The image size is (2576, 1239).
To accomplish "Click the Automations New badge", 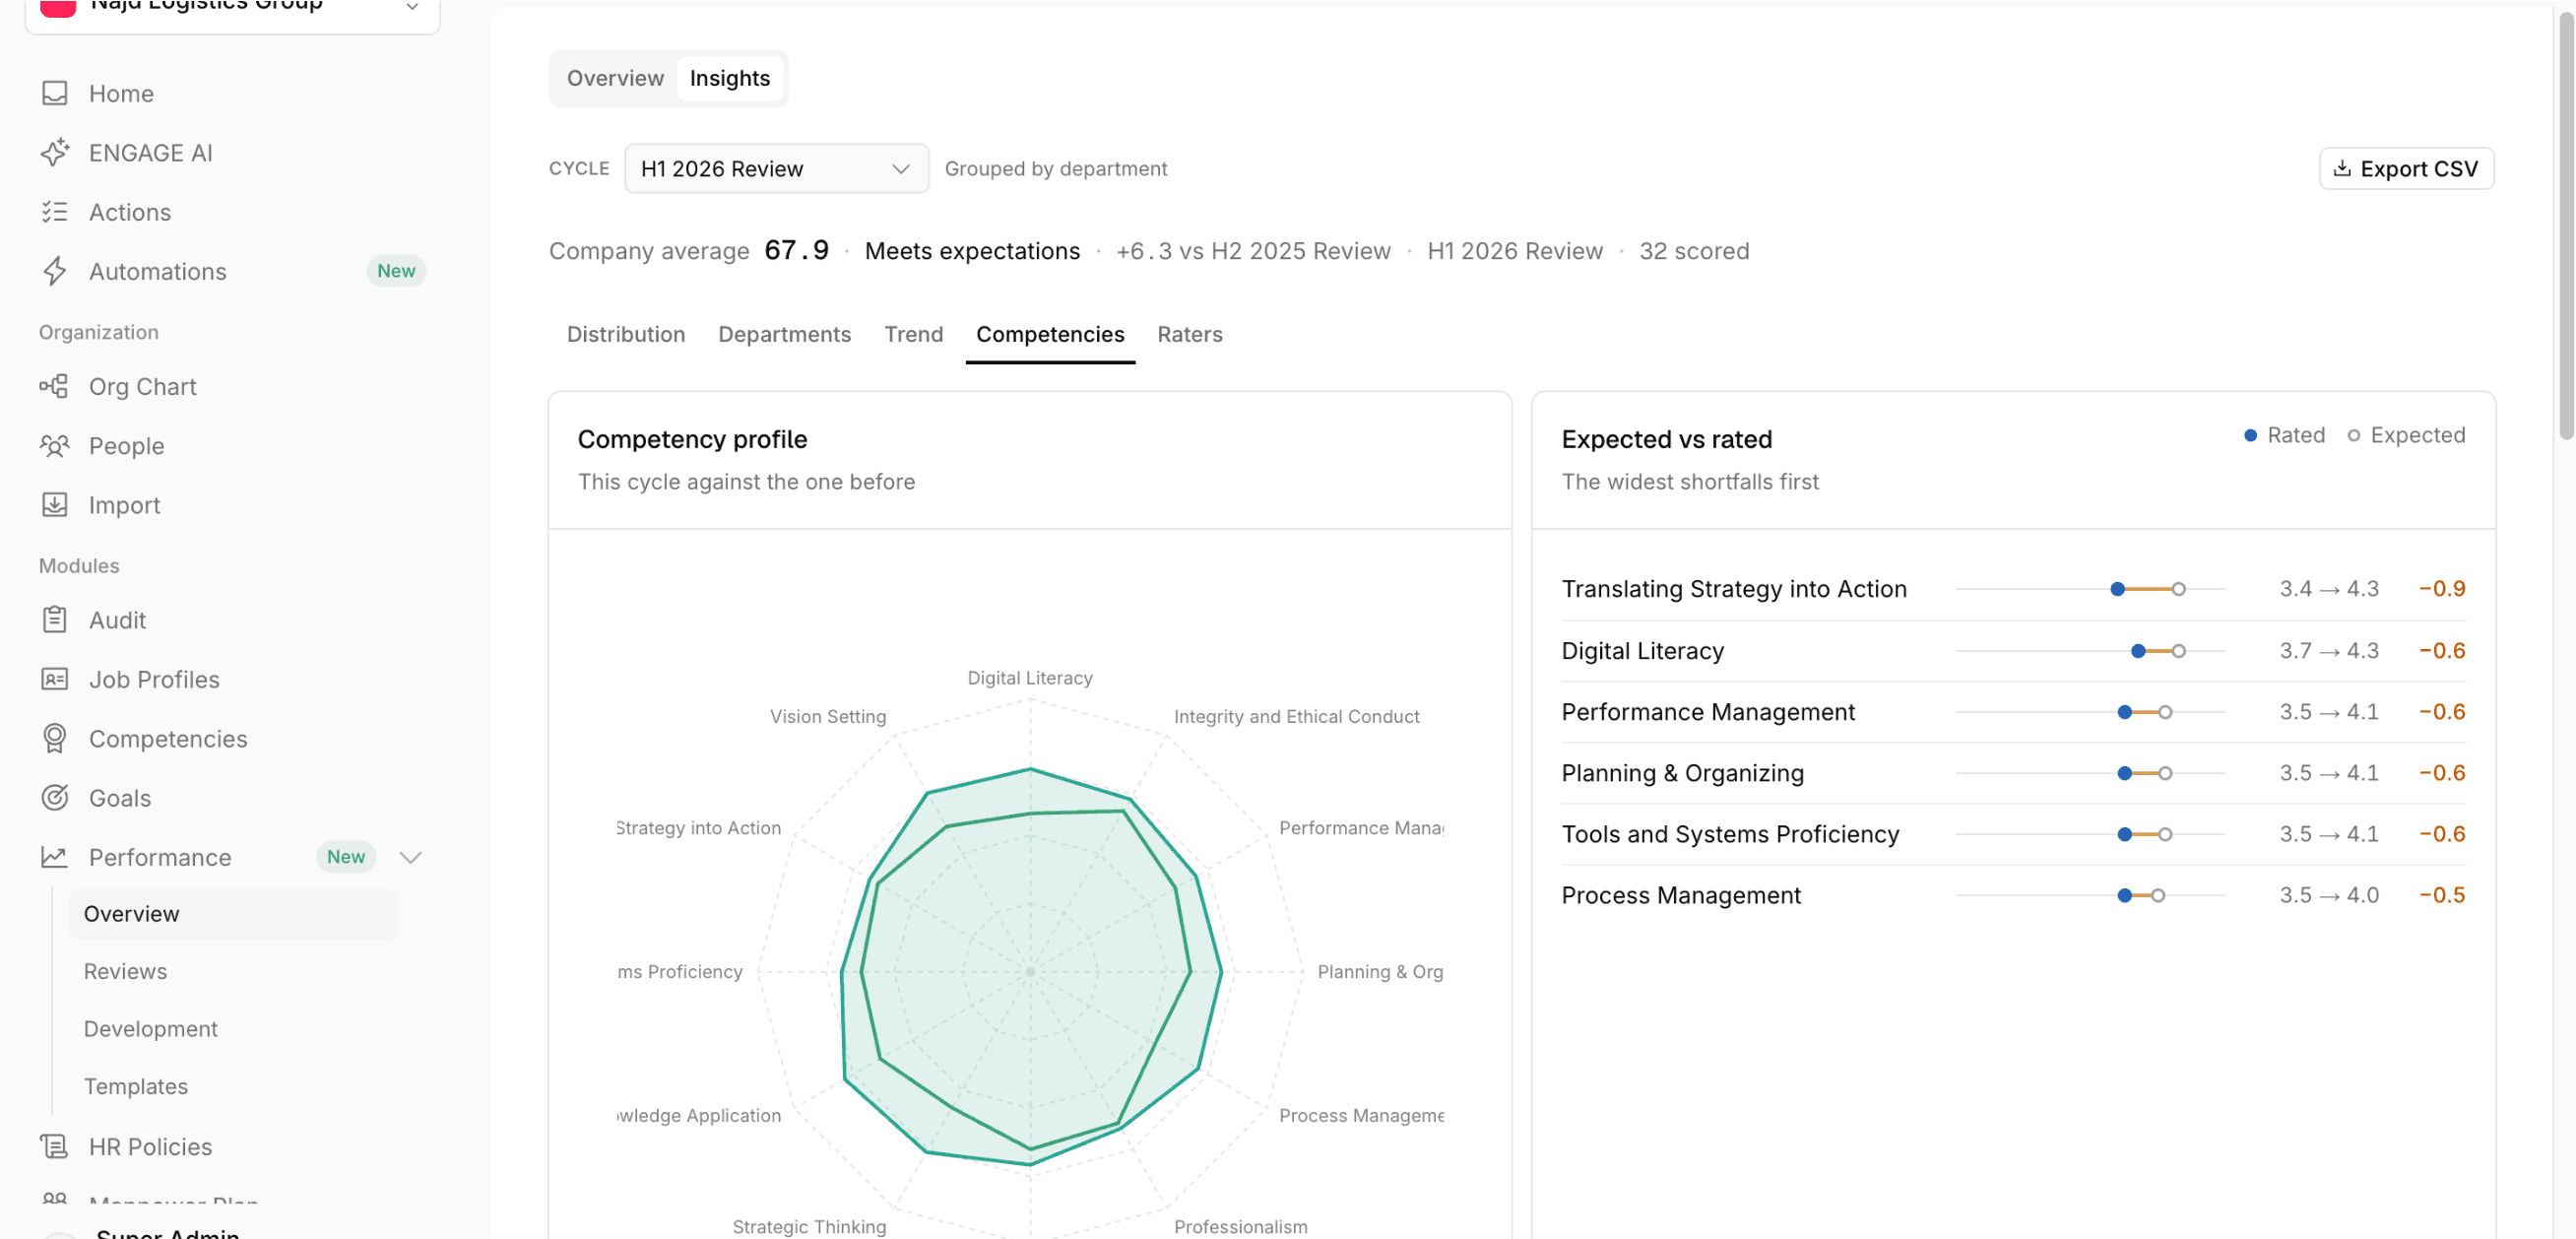I will (x=396, y=271).
